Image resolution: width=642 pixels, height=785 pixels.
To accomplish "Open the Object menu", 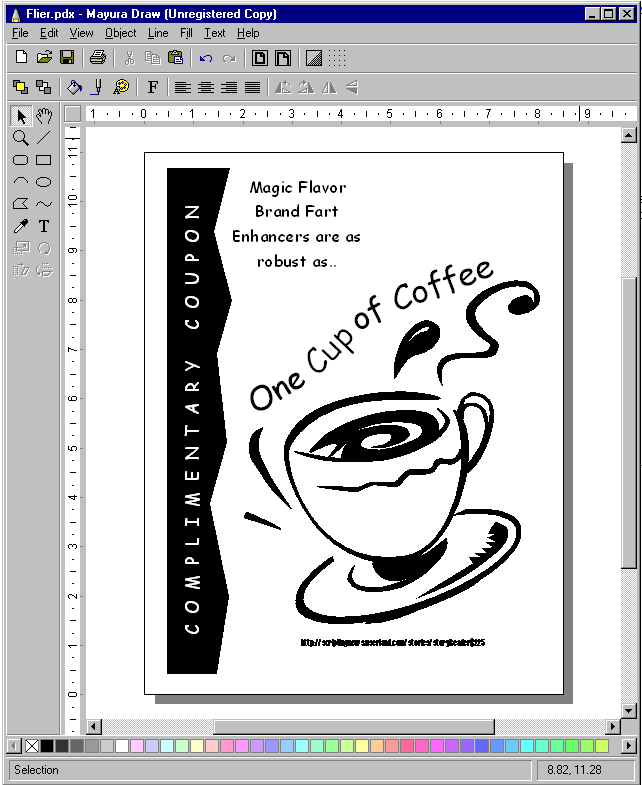I will click(x=120, y=33).
